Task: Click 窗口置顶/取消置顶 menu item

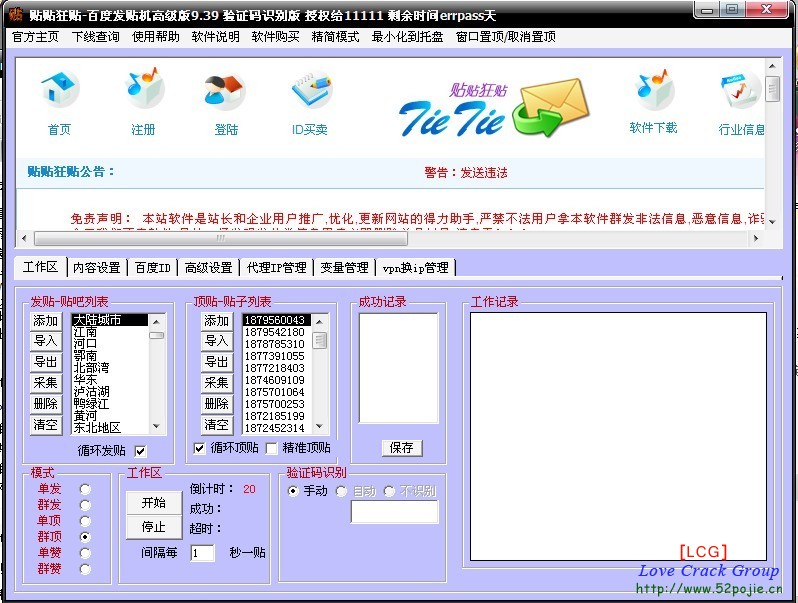Action: click(x=506, y=37)
